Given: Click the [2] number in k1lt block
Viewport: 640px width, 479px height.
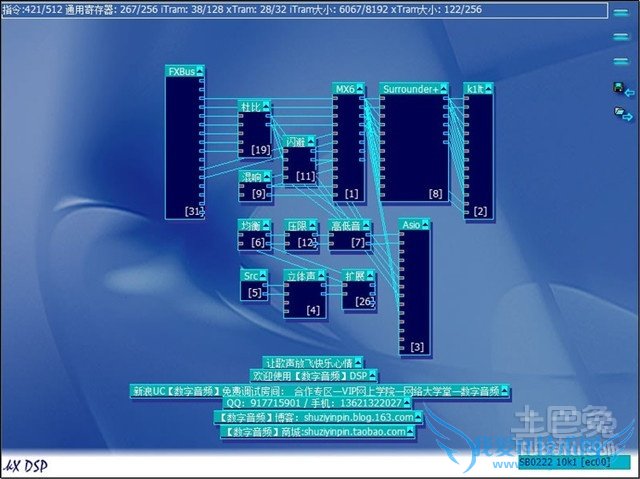Looking at the screenshot, I should [480, 211].
